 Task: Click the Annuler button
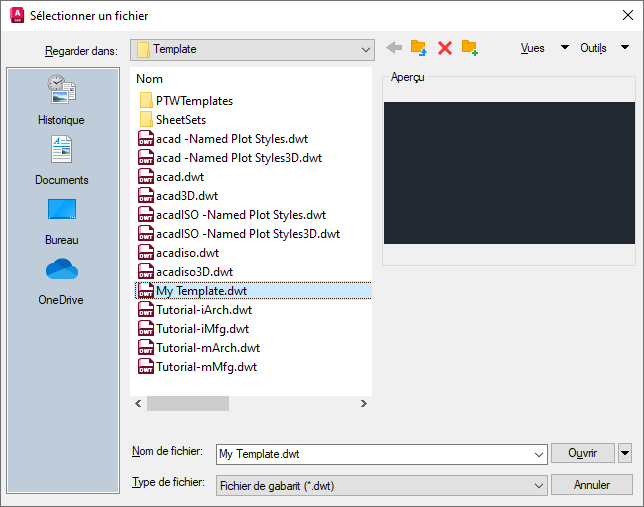point(591,485)
